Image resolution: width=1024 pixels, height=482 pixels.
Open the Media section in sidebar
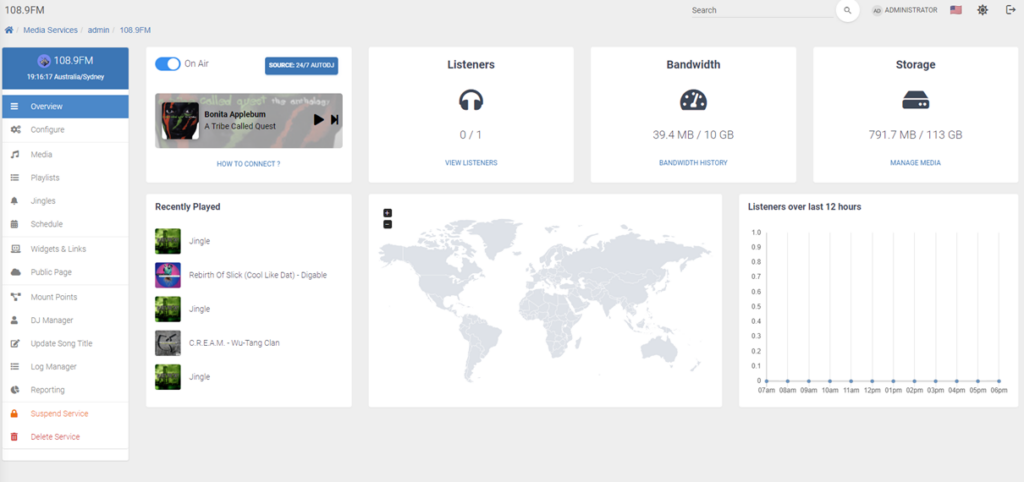coord(41,154)
